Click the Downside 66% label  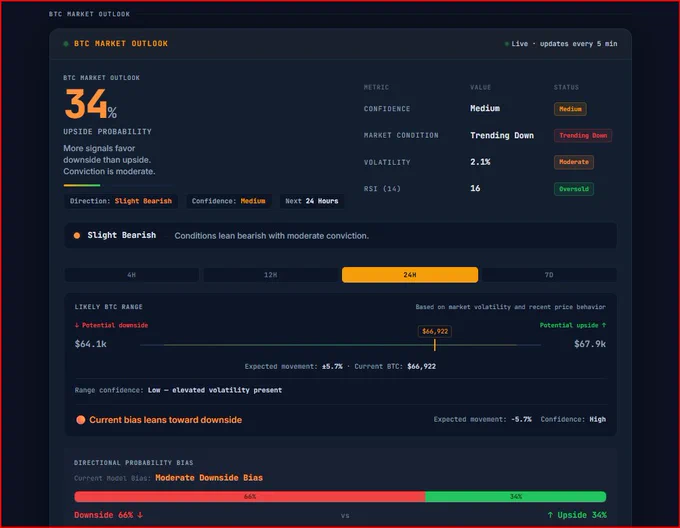coord(108,515)
